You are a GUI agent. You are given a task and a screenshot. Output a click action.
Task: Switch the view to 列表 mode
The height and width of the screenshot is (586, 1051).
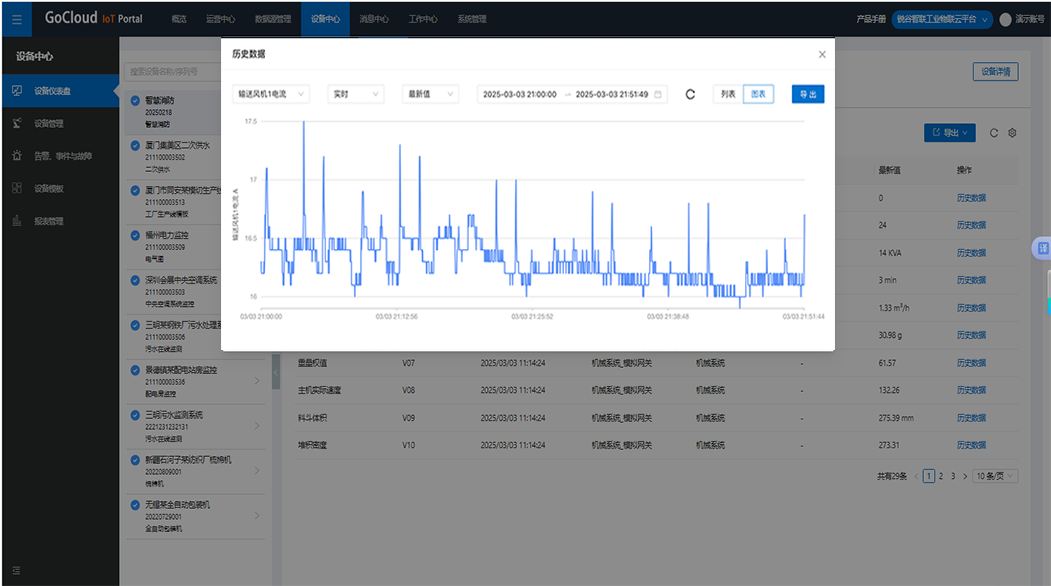pos(728,94)
